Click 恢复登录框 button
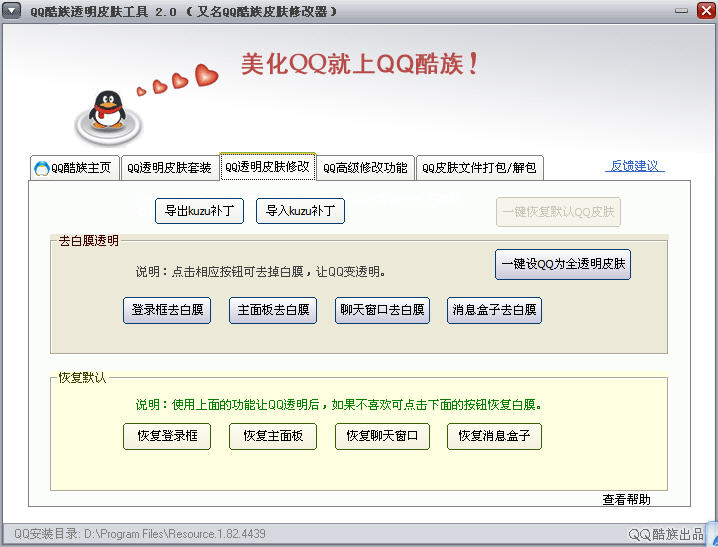 point(167,436)
